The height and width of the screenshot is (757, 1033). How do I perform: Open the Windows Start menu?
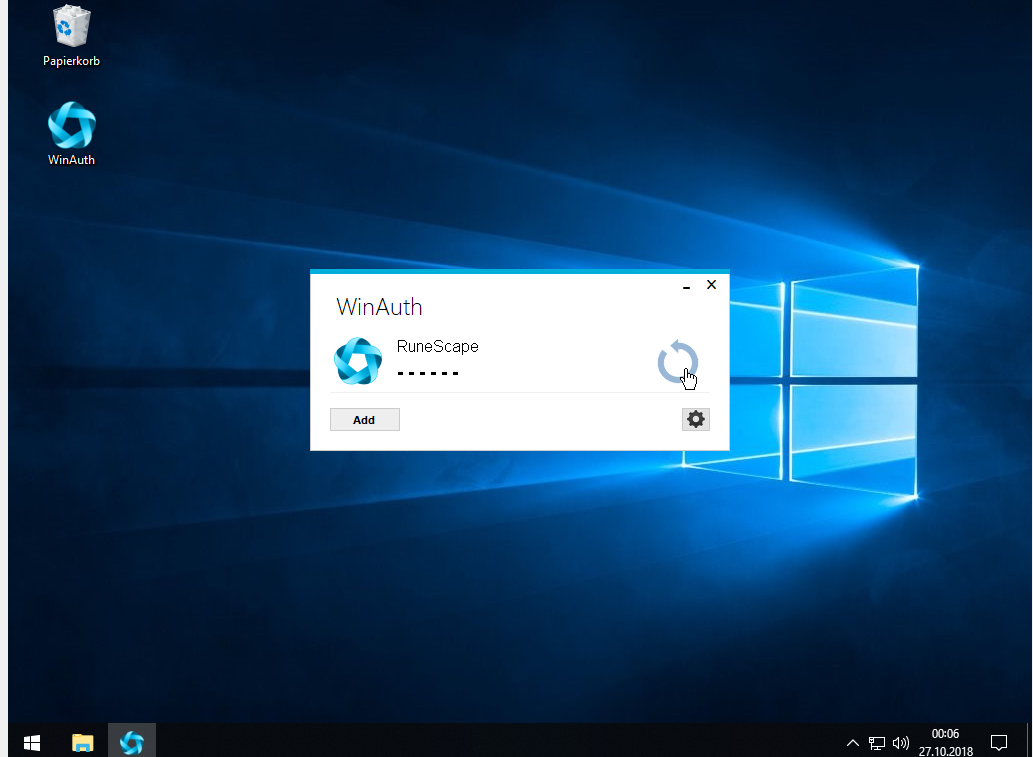[31, 742]
